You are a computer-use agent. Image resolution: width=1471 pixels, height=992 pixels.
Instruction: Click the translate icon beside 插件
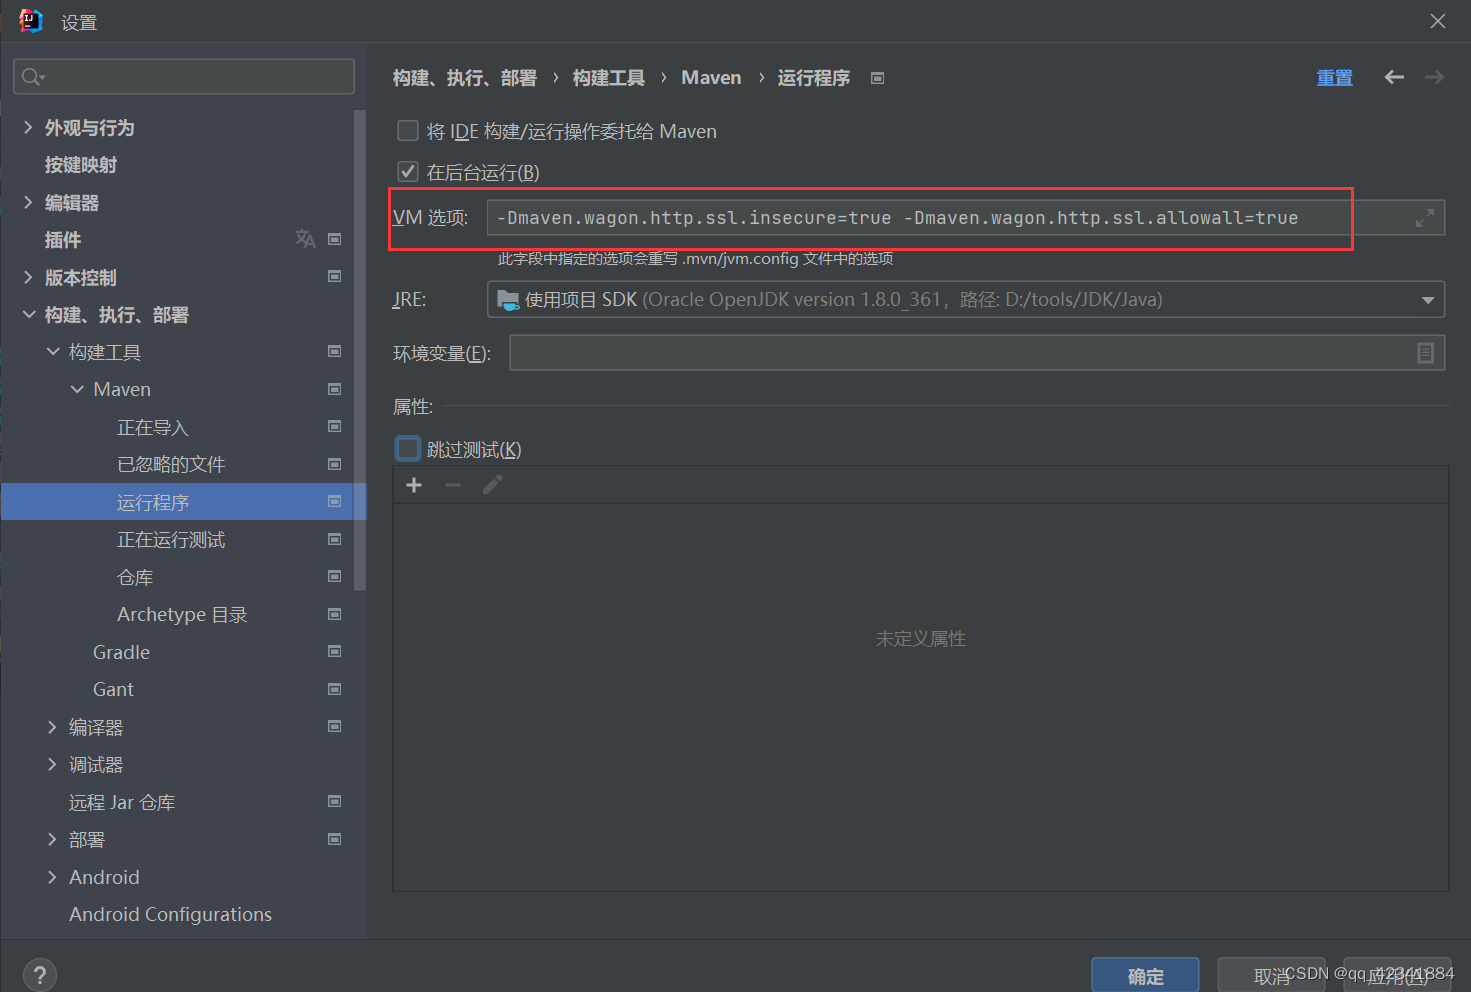pyautogui.click(x=305, y=239)
